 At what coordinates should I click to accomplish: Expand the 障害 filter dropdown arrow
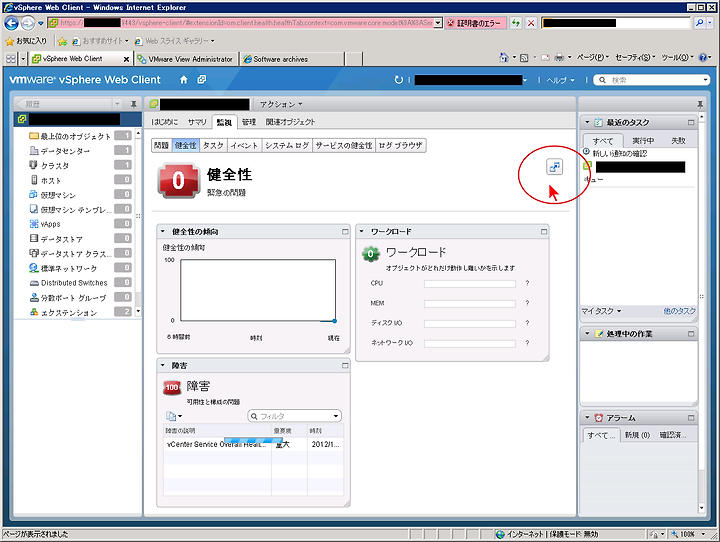point(336,416)
